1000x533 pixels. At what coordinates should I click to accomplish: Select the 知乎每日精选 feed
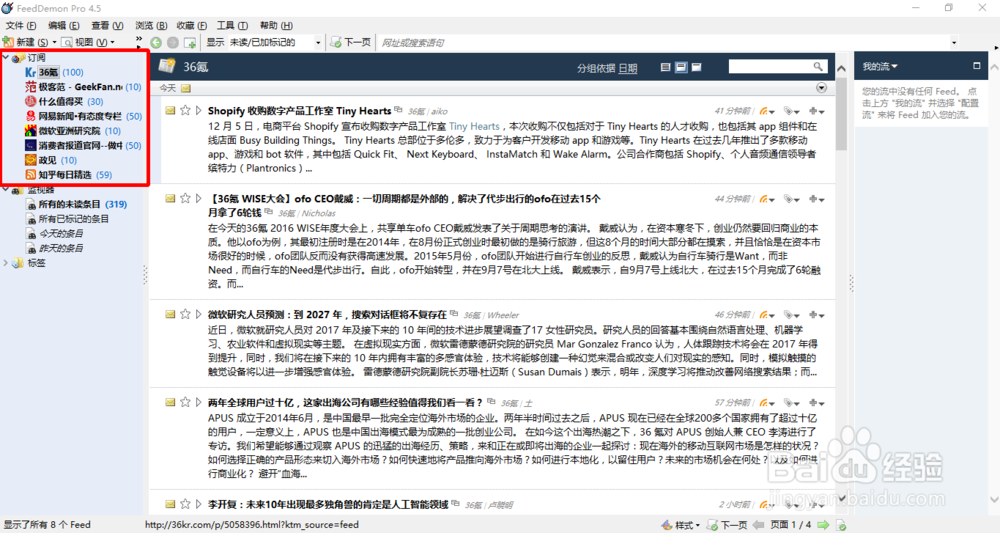click(68, 175)
